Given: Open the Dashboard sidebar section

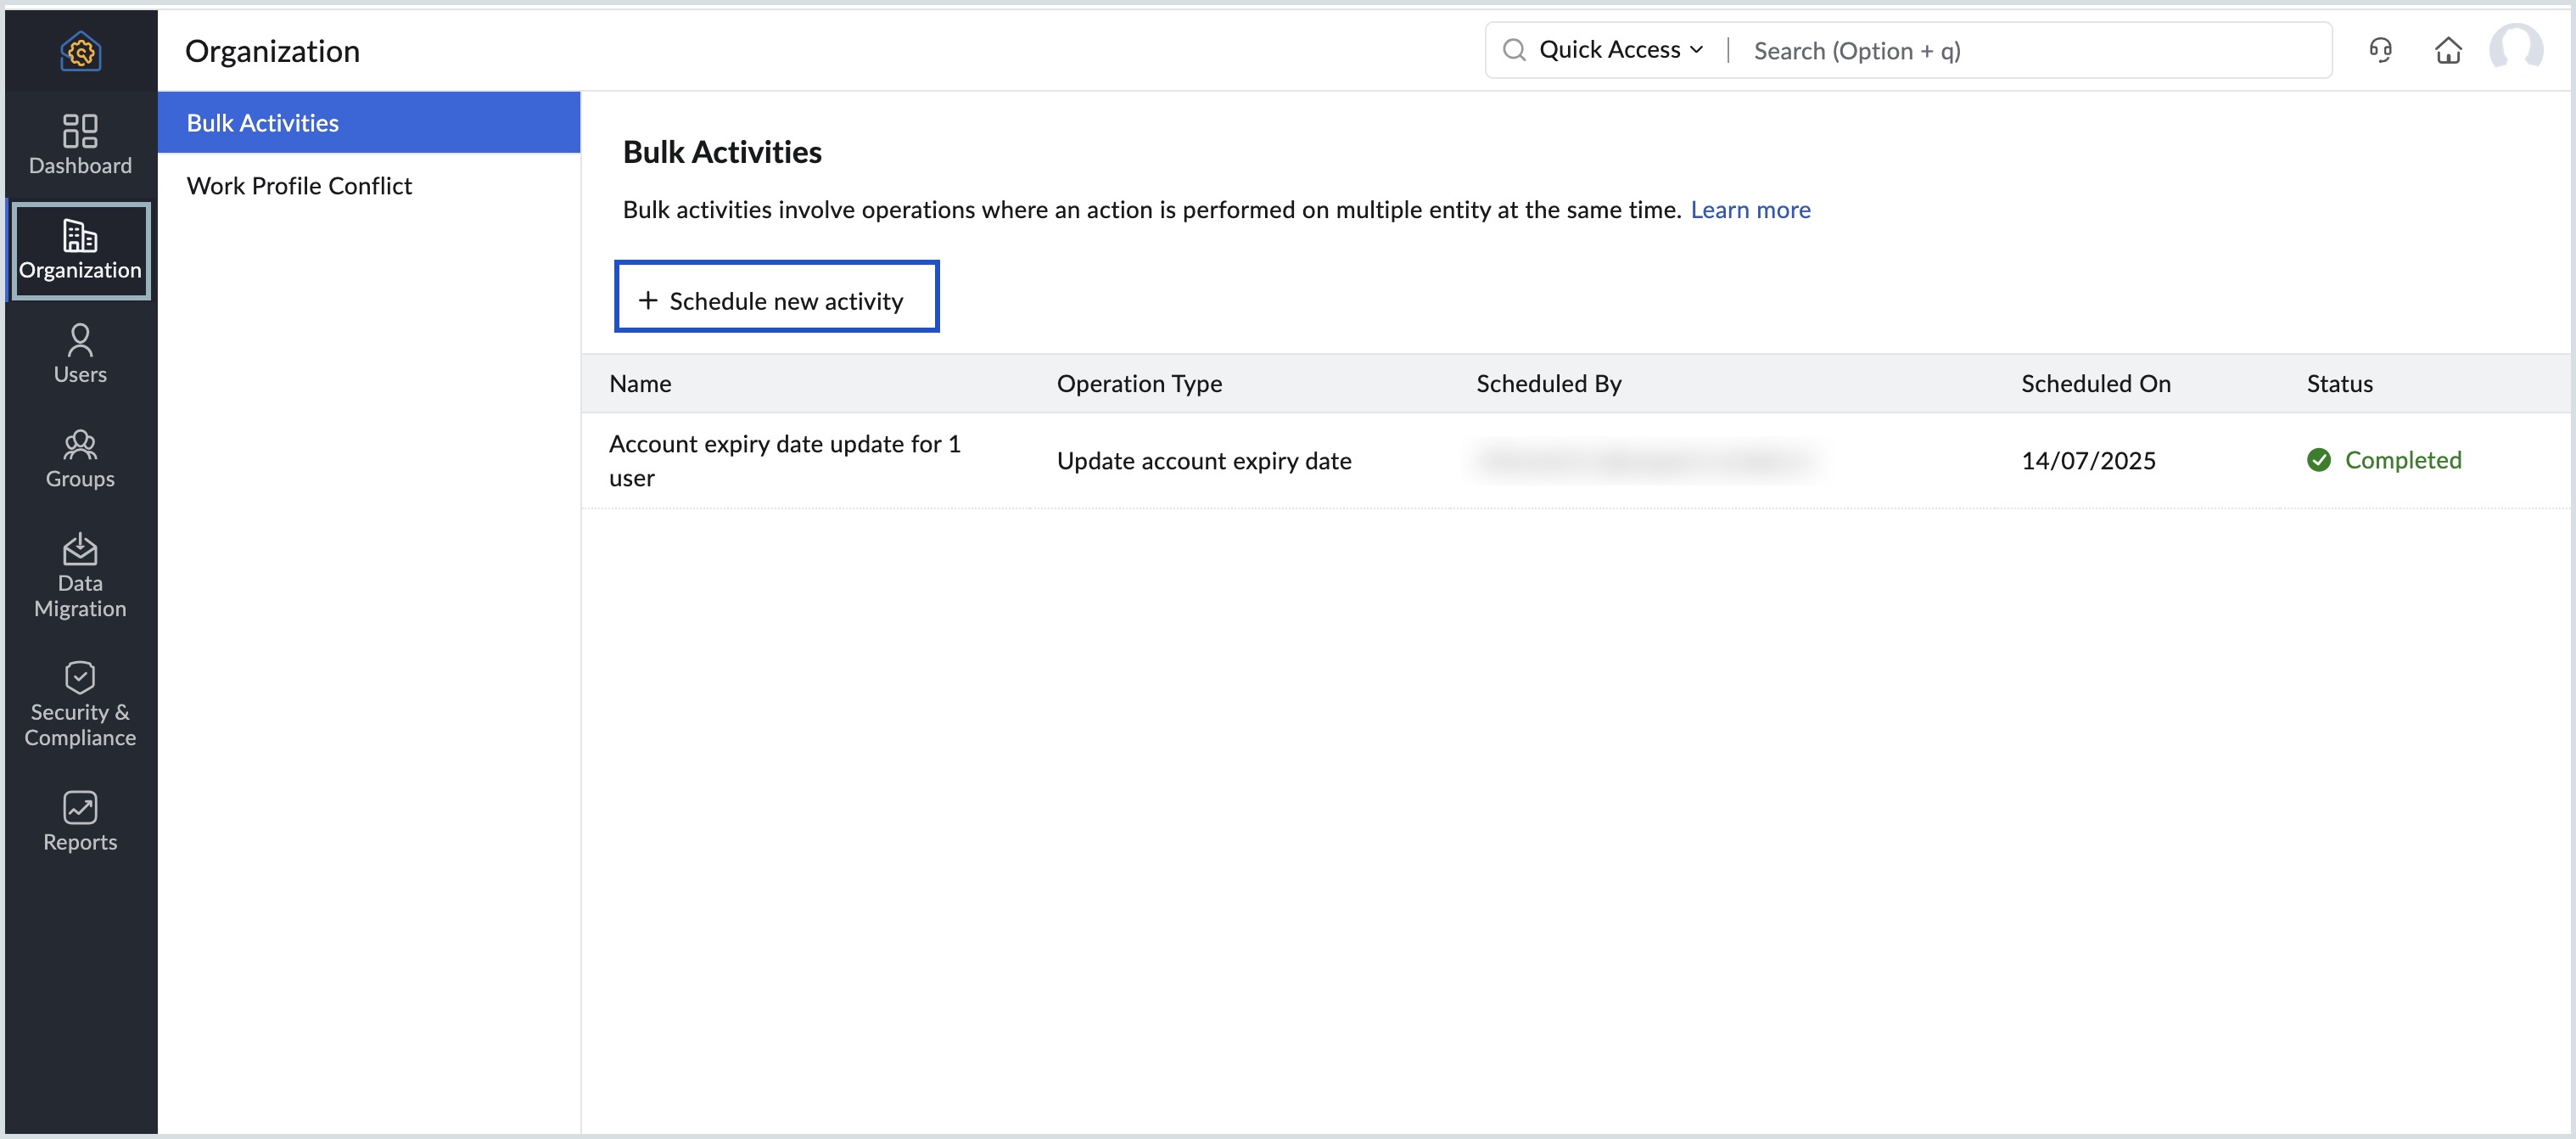Looking at the screenshot, I should [80, 145].
